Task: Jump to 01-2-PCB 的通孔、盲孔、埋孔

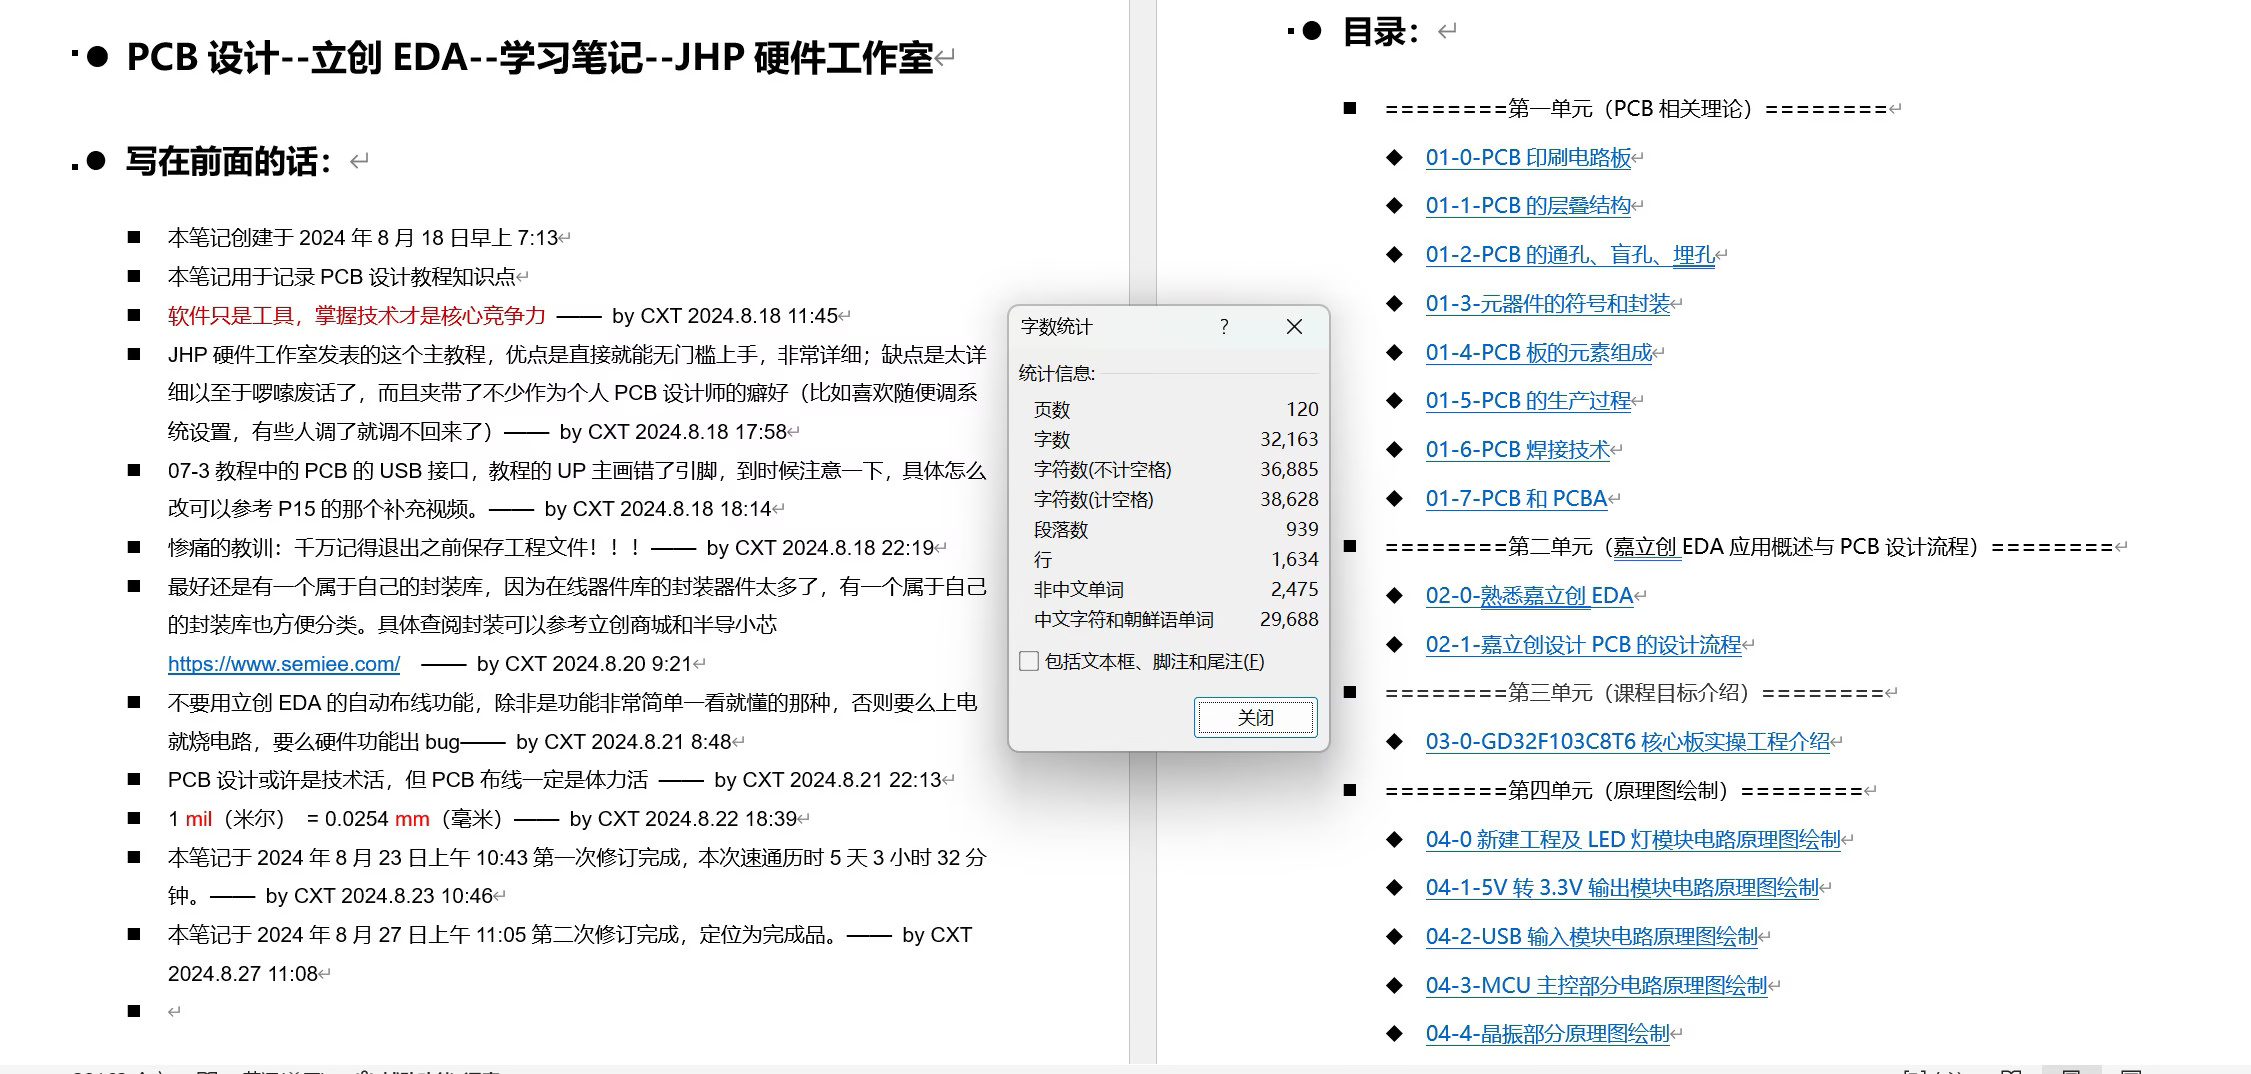Action: tap(1570, 254)
